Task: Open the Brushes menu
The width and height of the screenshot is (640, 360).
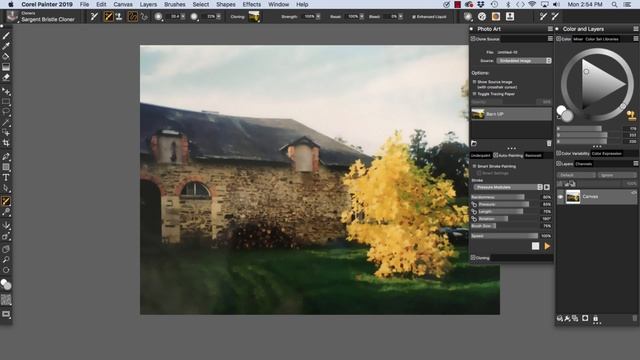Action: pos(175,4)
